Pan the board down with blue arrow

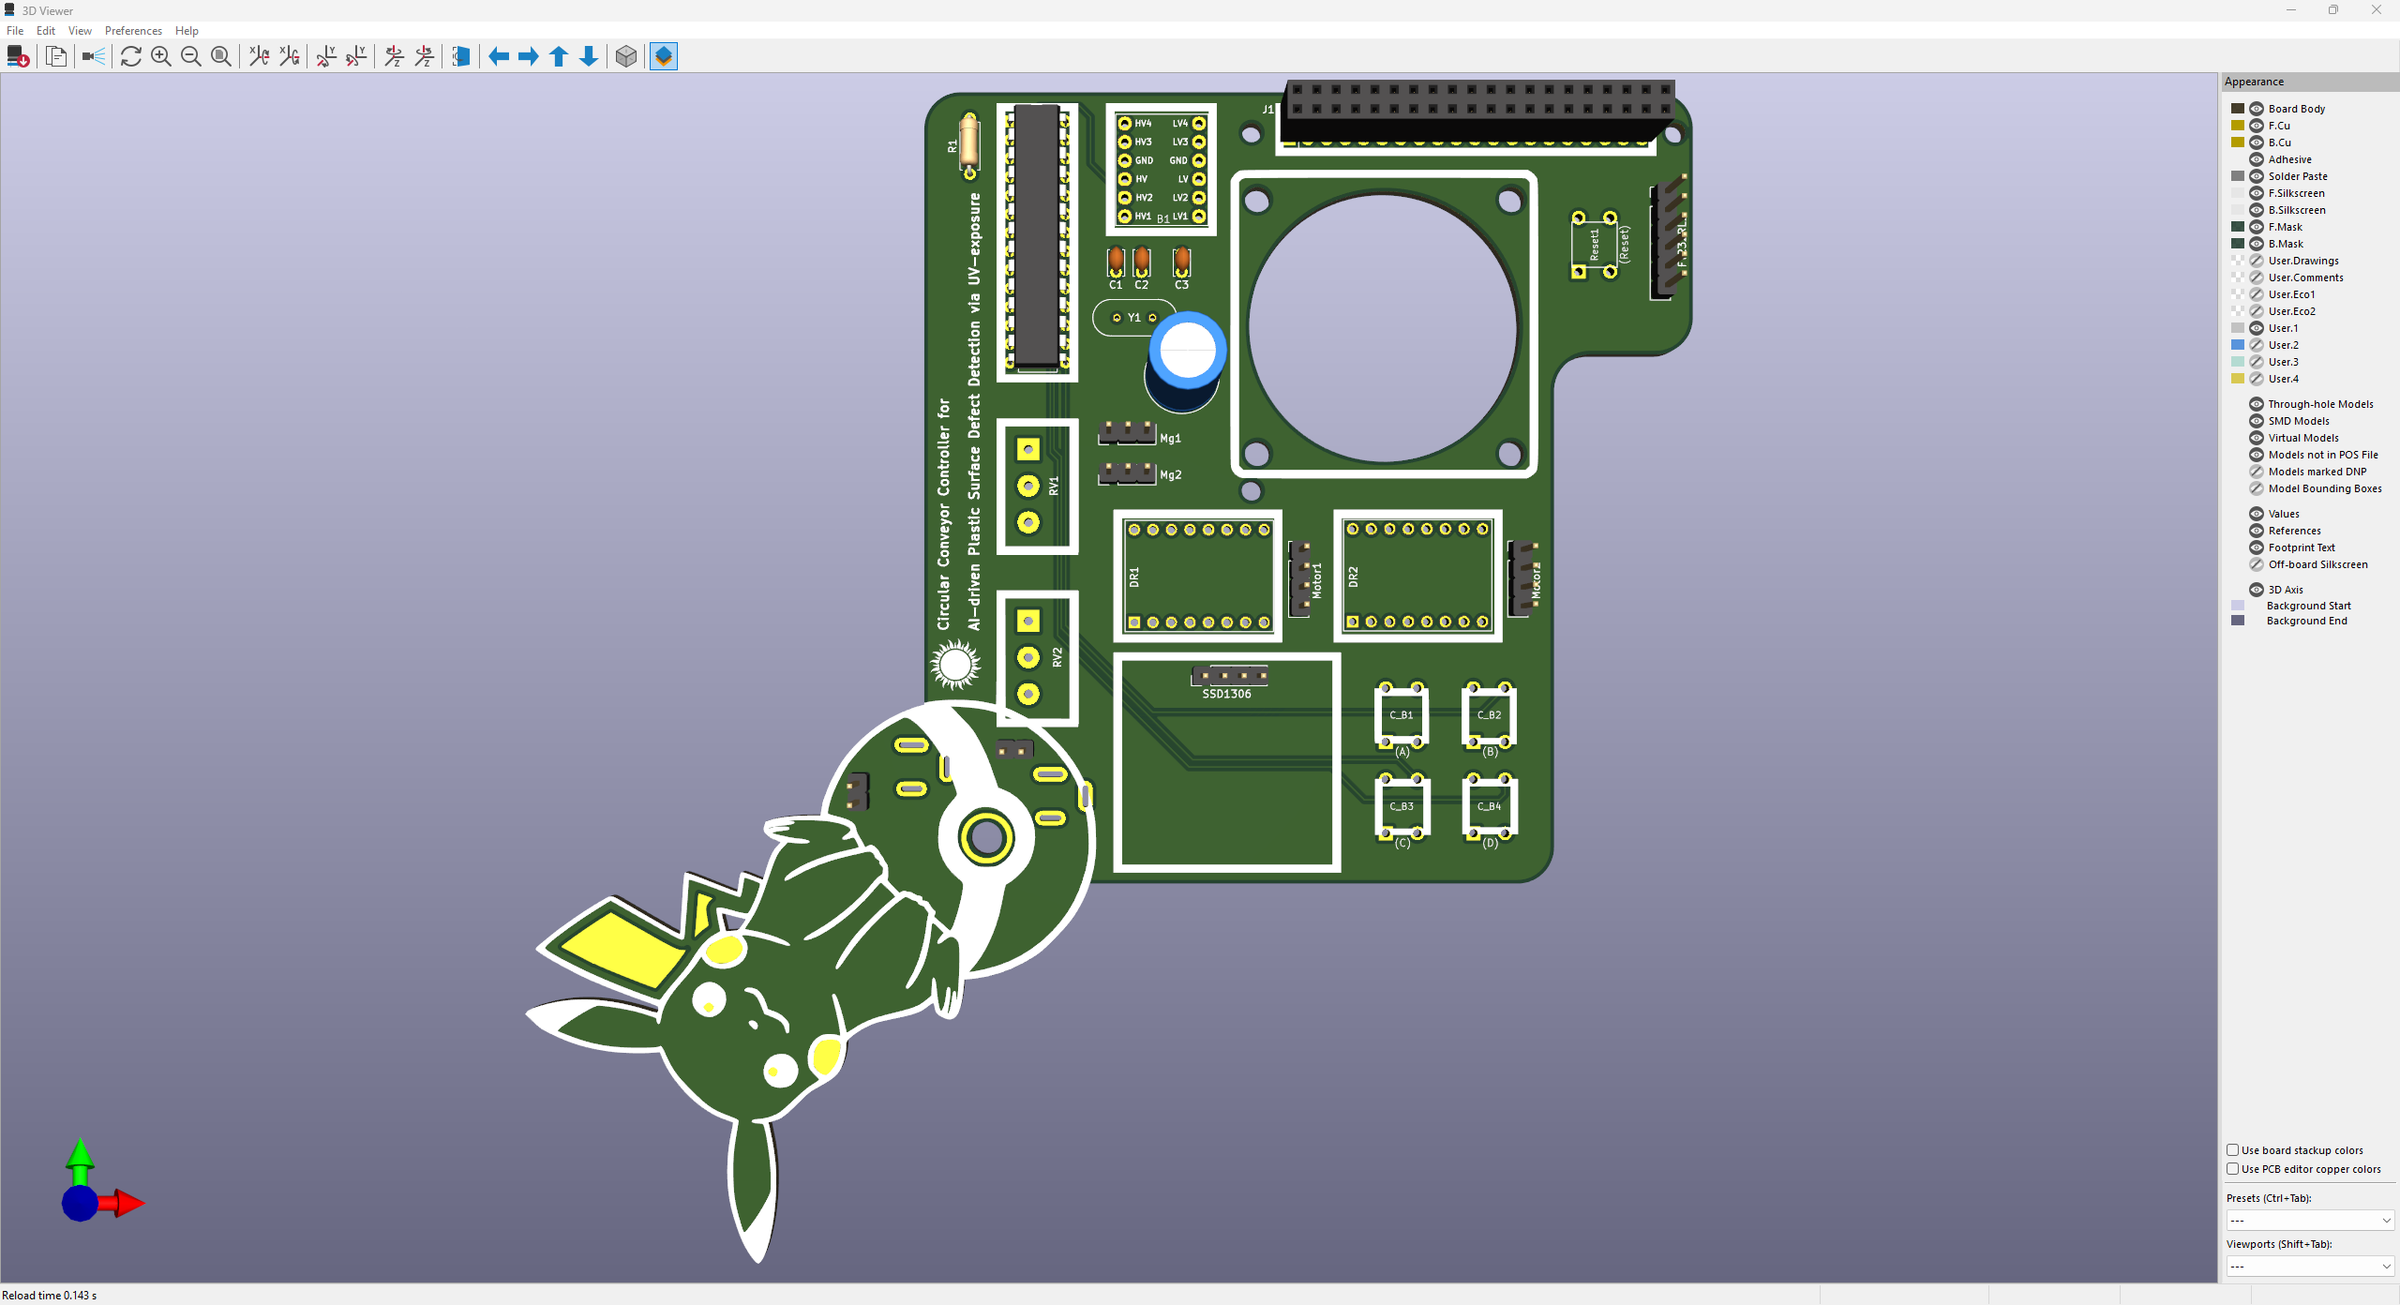[589, 57]
